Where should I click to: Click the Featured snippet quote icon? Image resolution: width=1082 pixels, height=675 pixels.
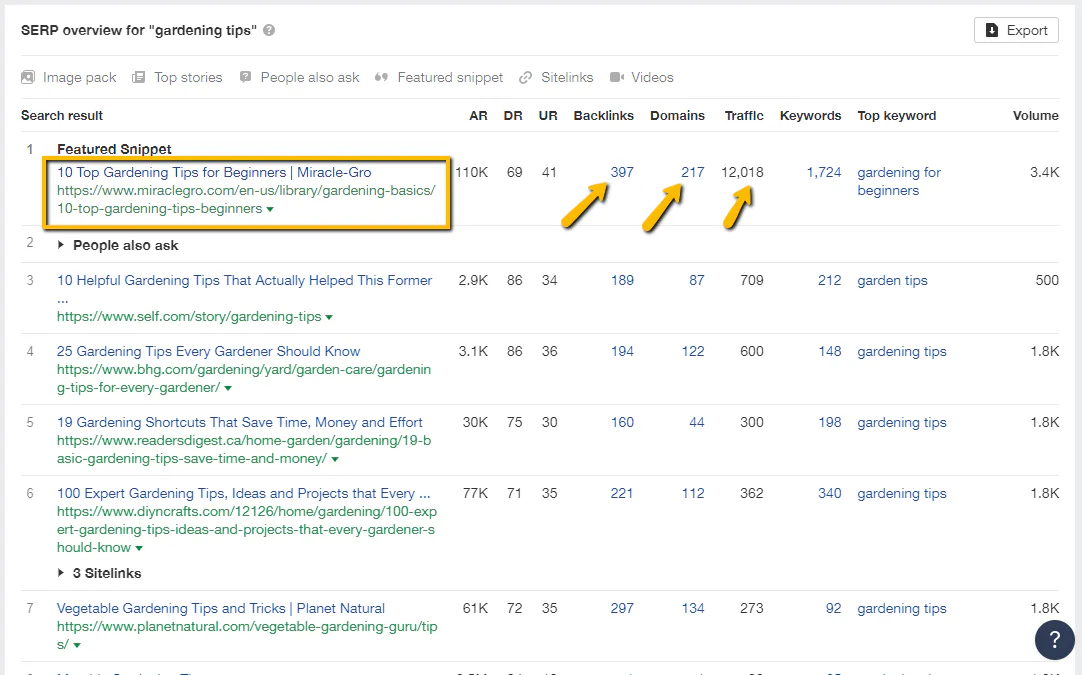381,77
